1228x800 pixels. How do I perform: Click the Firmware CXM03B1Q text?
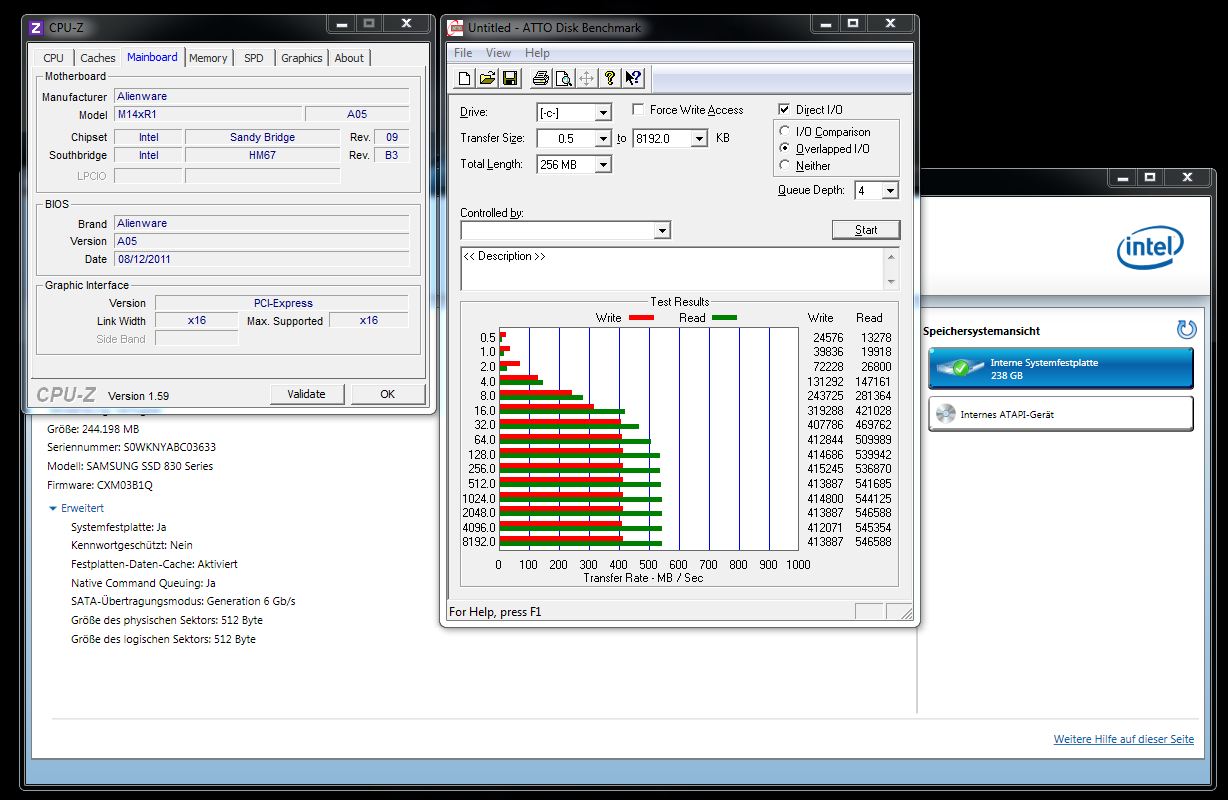coord(100,485)
